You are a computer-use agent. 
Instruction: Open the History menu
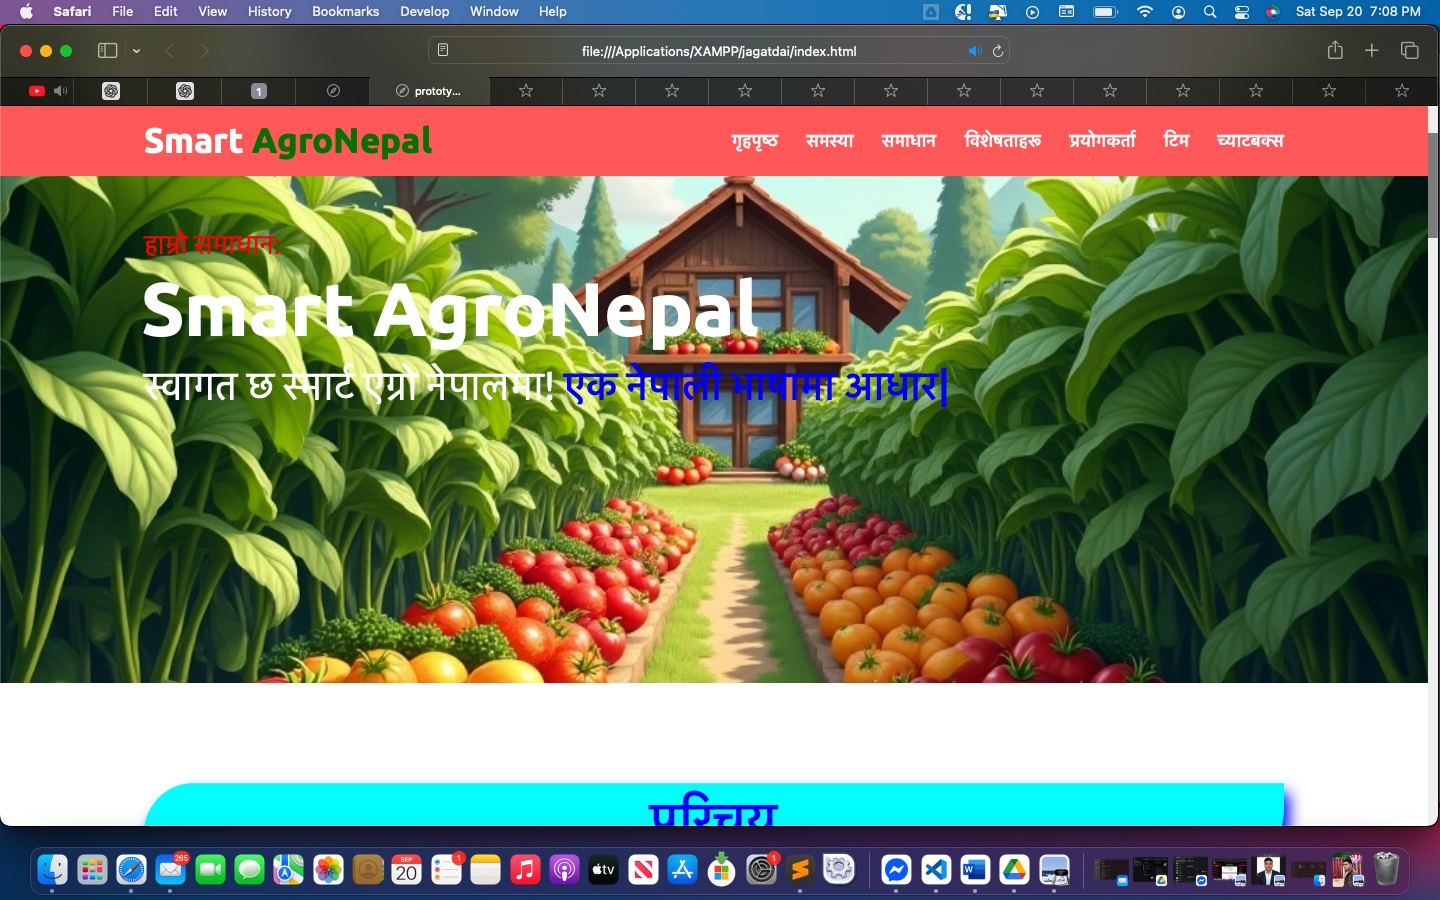[269, 12]
